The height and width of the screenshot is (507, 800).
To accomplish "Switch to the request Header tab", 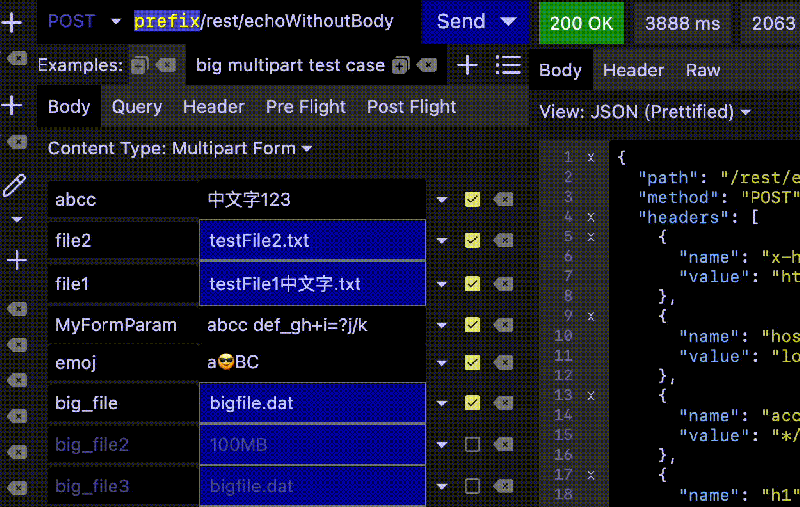I will (213, 107).
